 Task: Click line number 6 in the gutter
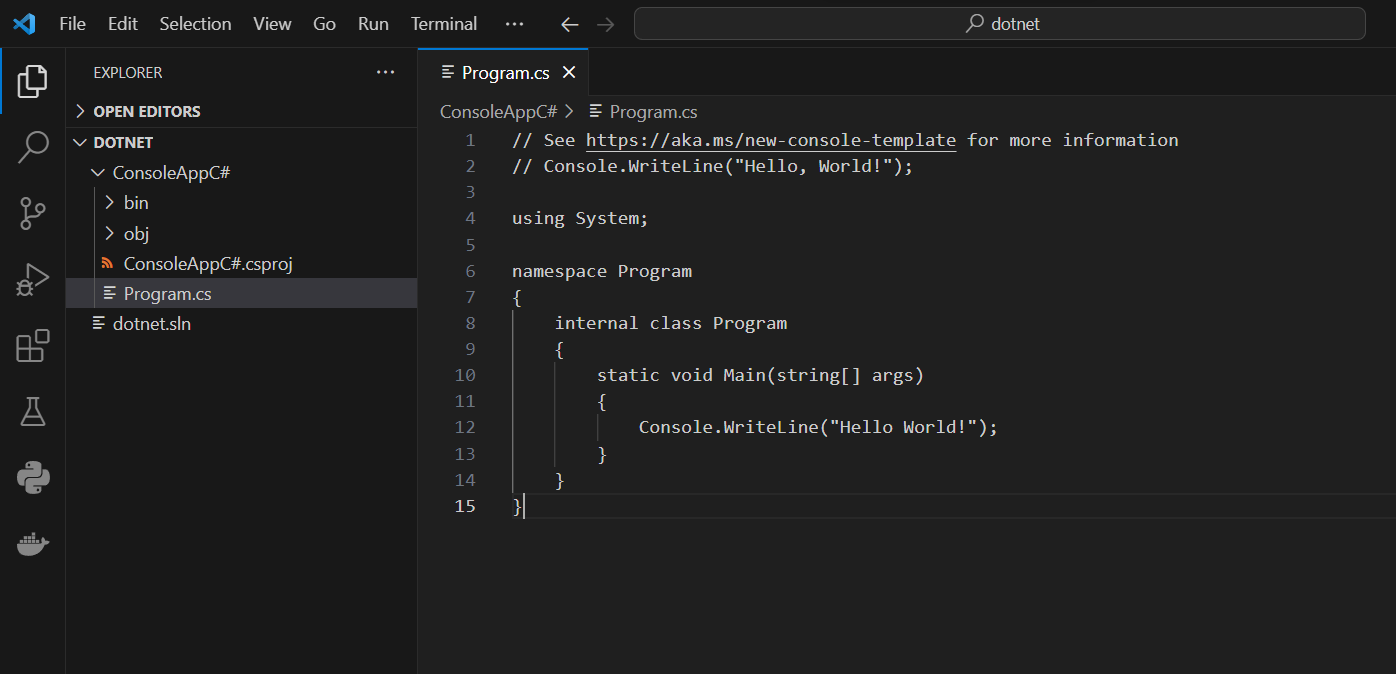[x=470, y=271]
